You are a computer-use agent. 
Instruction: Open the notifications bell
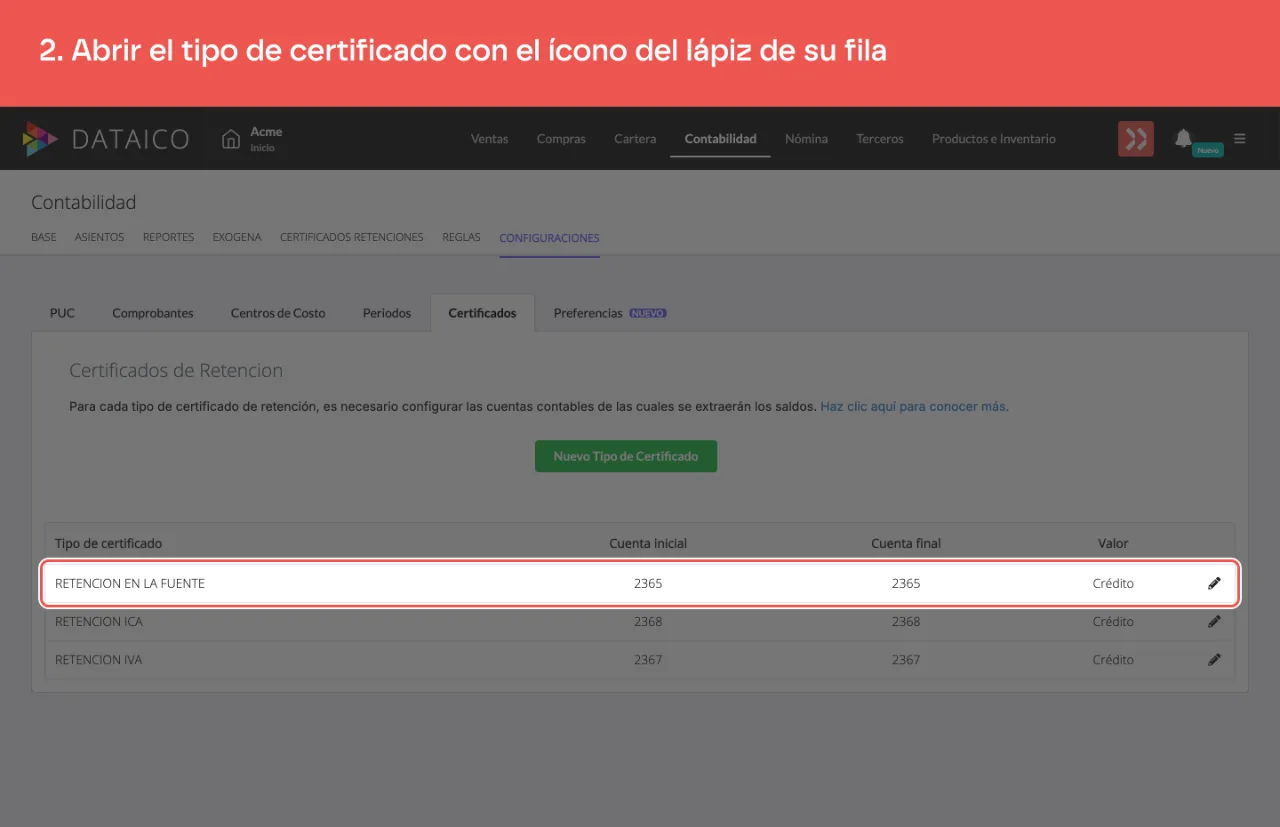click(1183, 138)
